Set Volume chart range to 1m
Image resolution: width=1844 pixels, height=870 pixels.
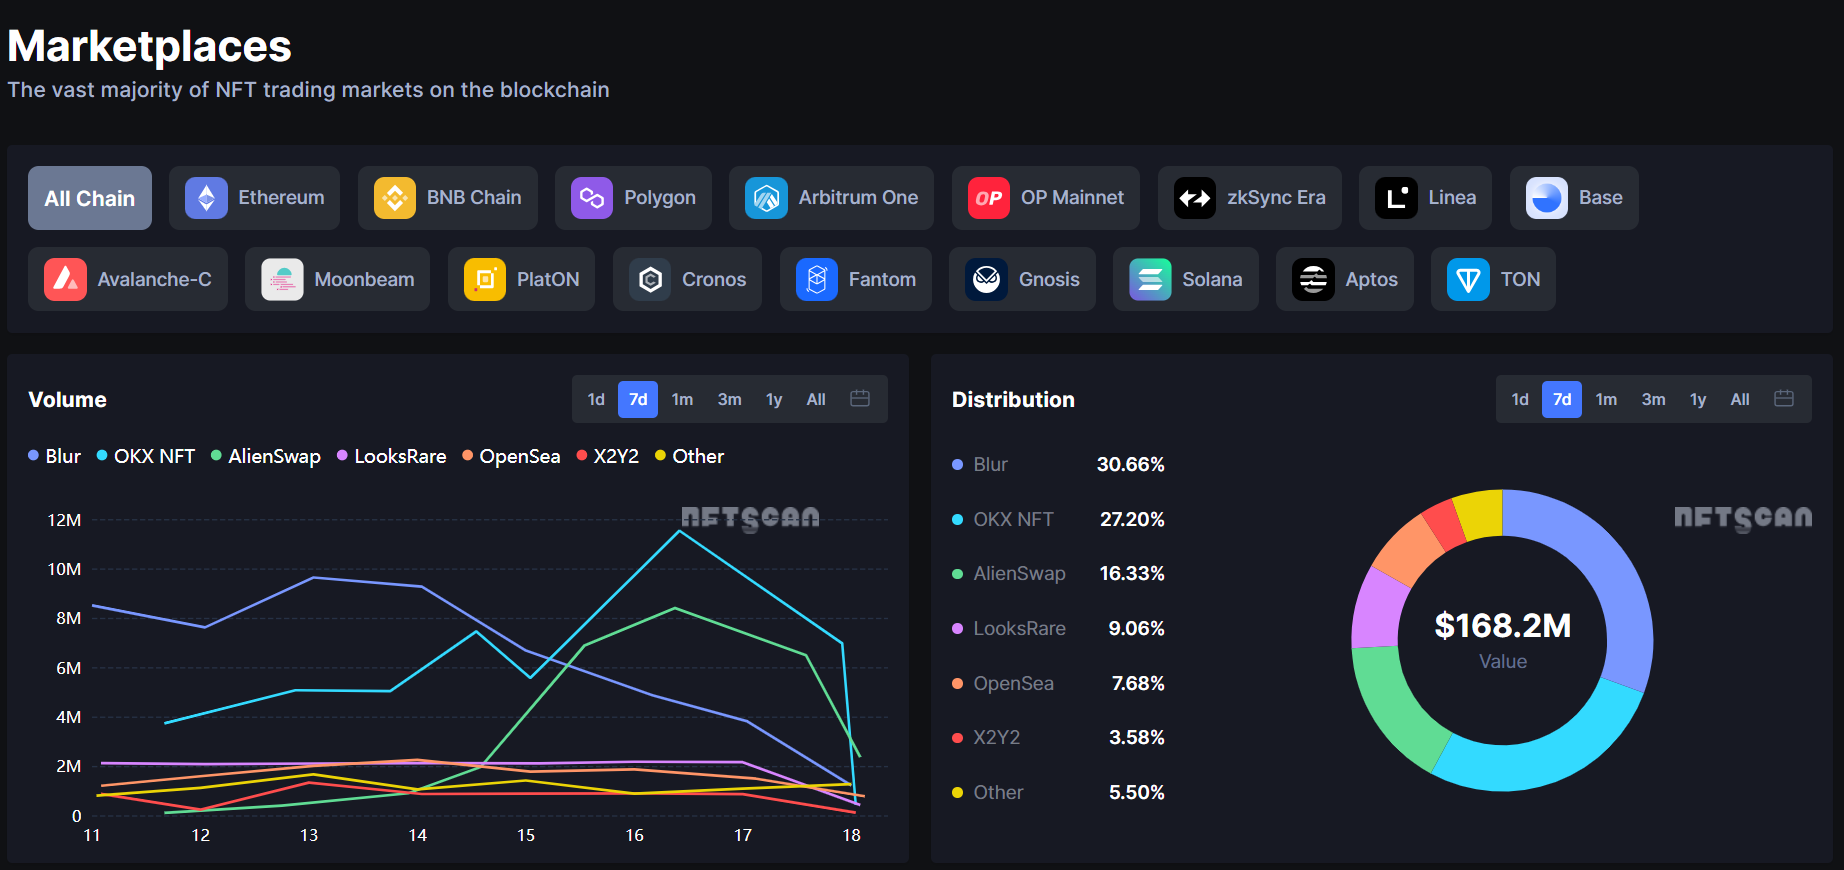[682, 400]
